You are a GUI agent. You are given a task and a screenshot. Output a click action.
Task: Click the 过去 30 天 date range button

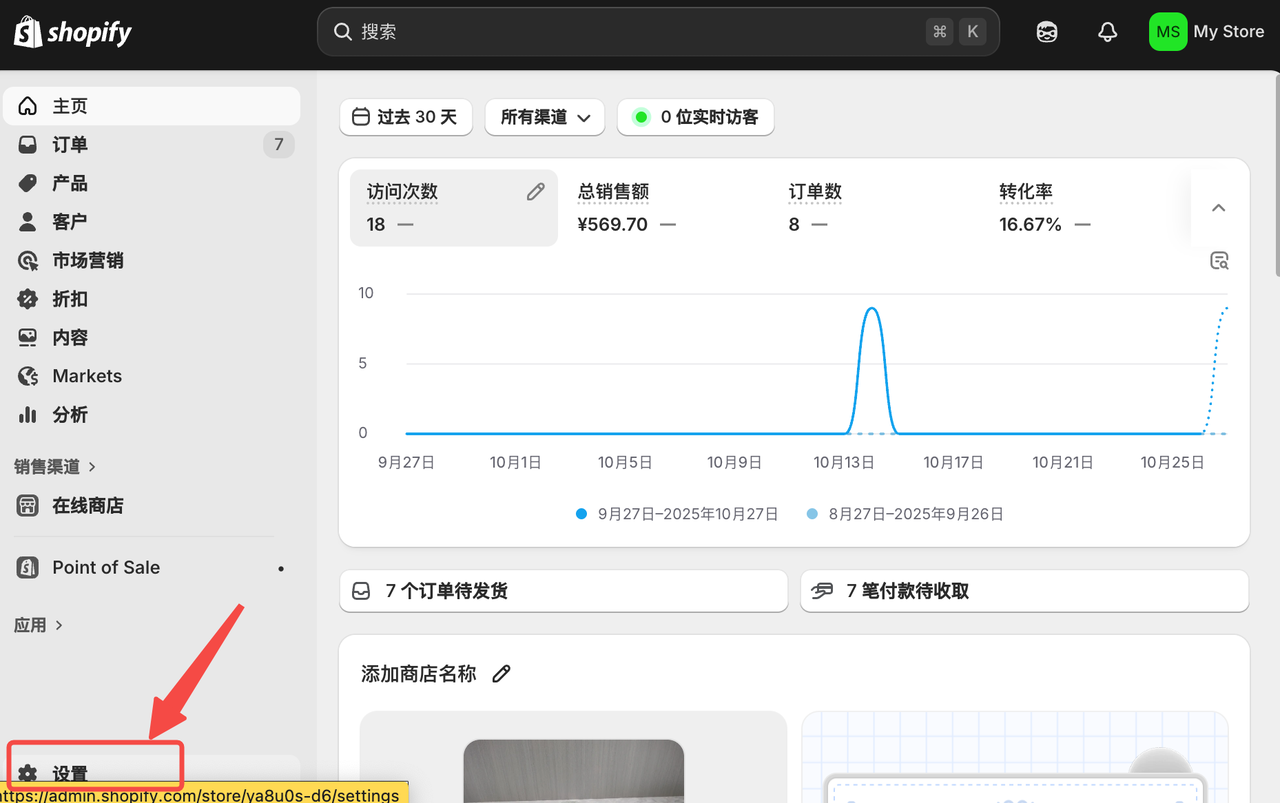405,117
